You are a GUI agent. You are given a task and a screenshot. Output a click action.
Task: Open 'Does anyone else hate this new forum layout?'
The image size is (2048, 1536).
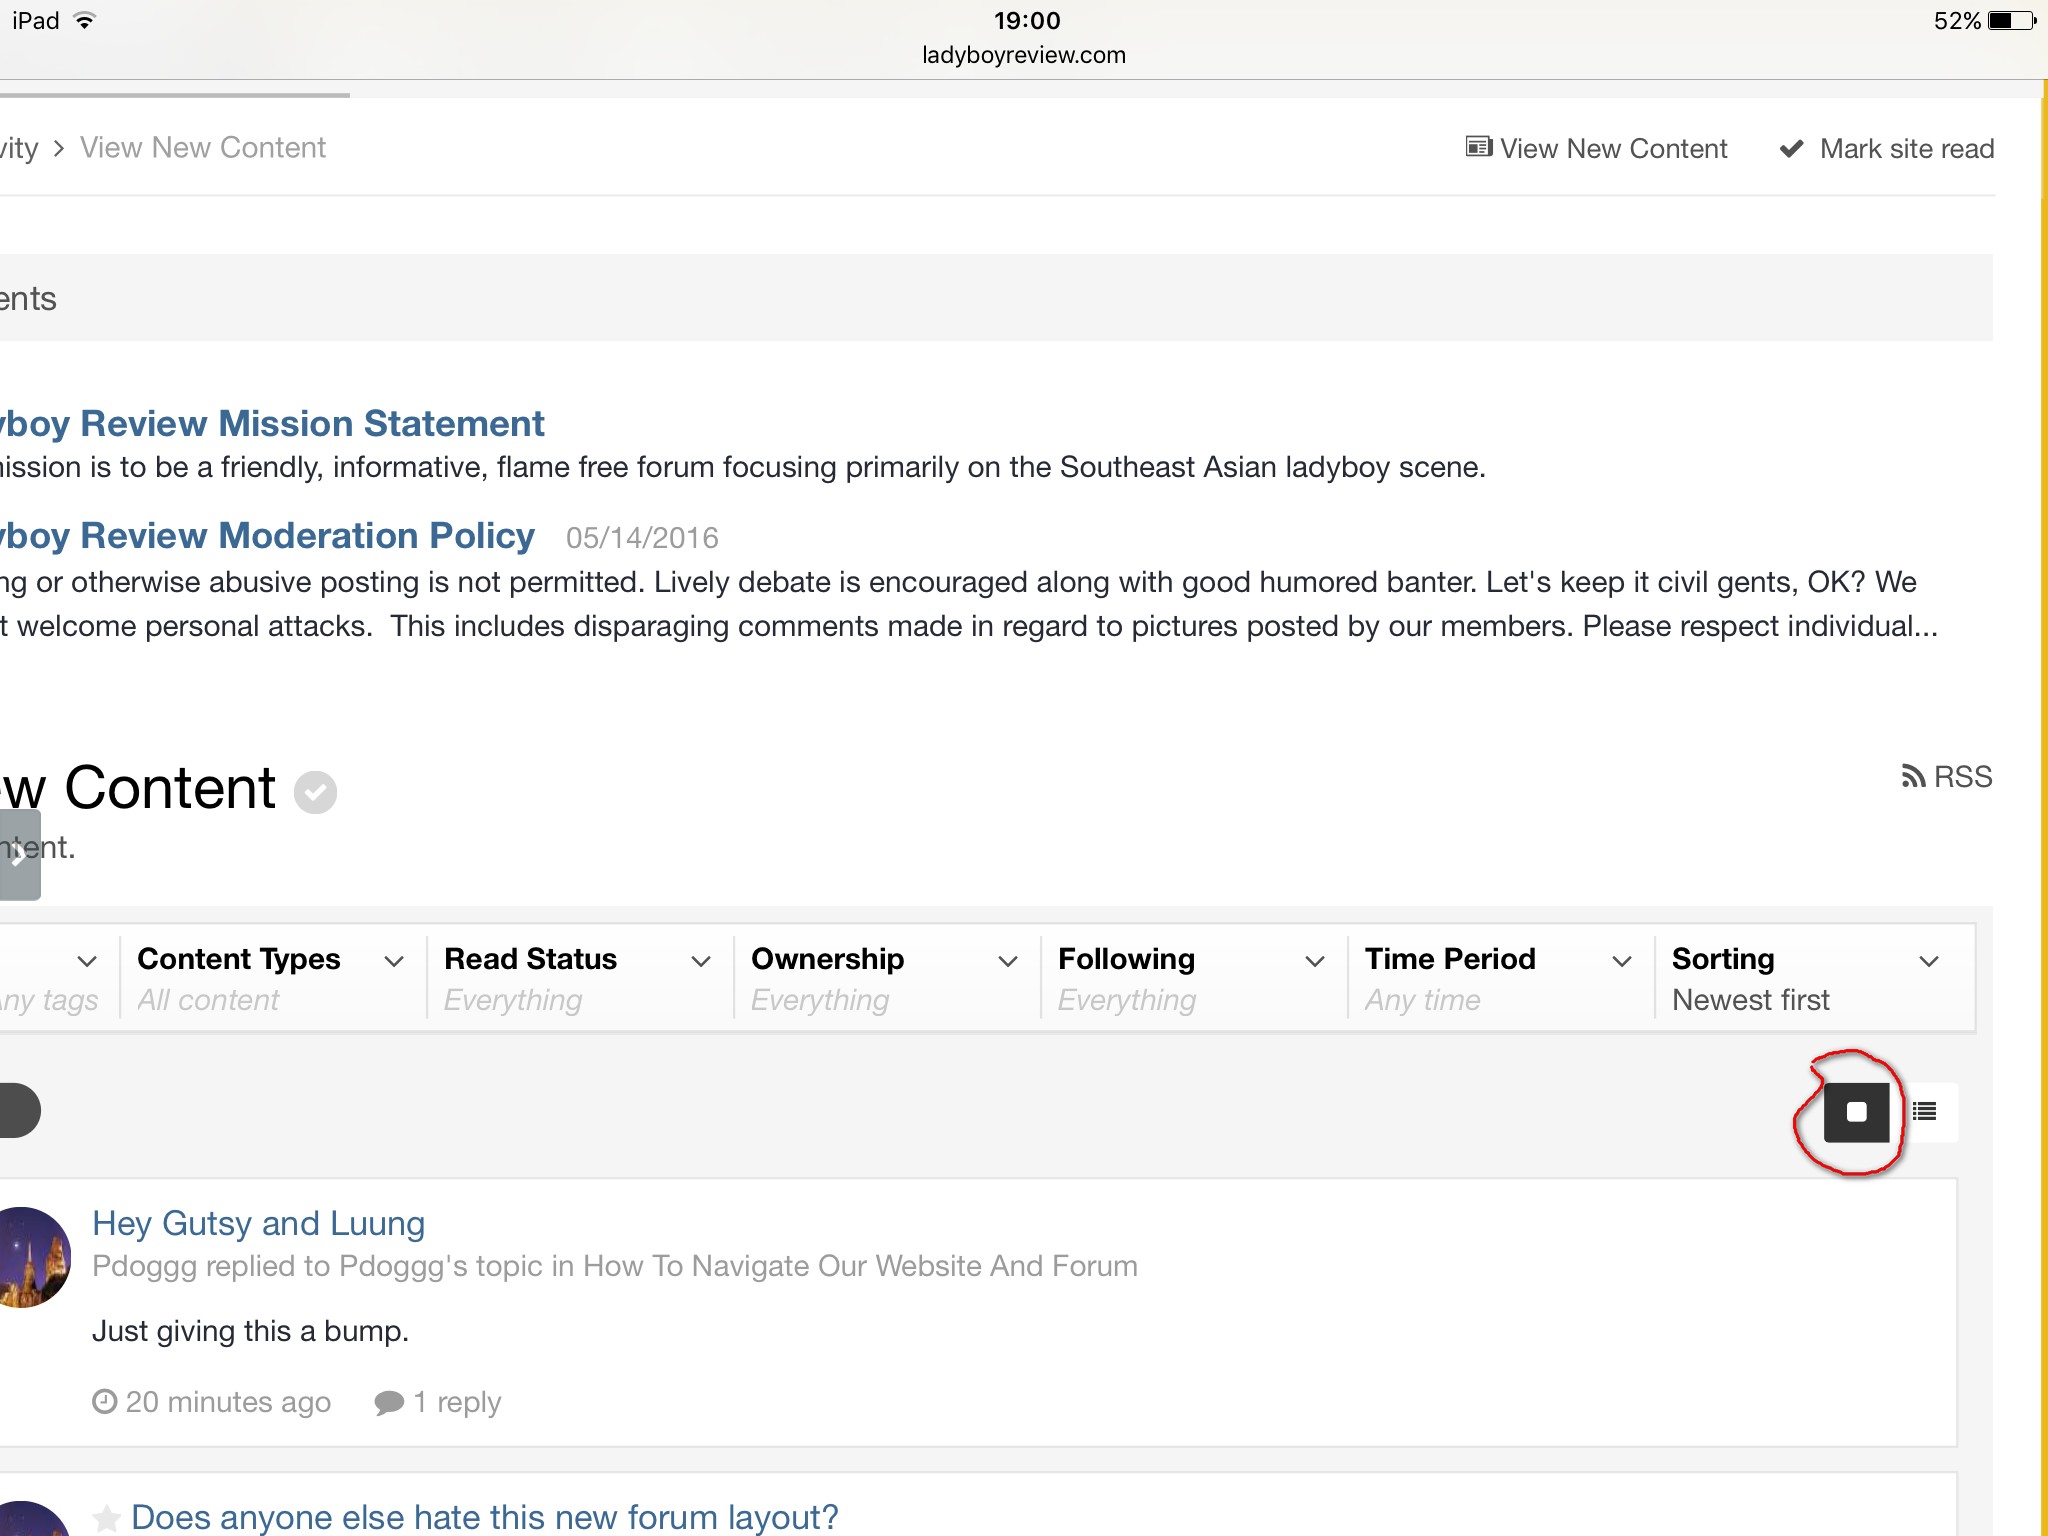[484, 1517]
